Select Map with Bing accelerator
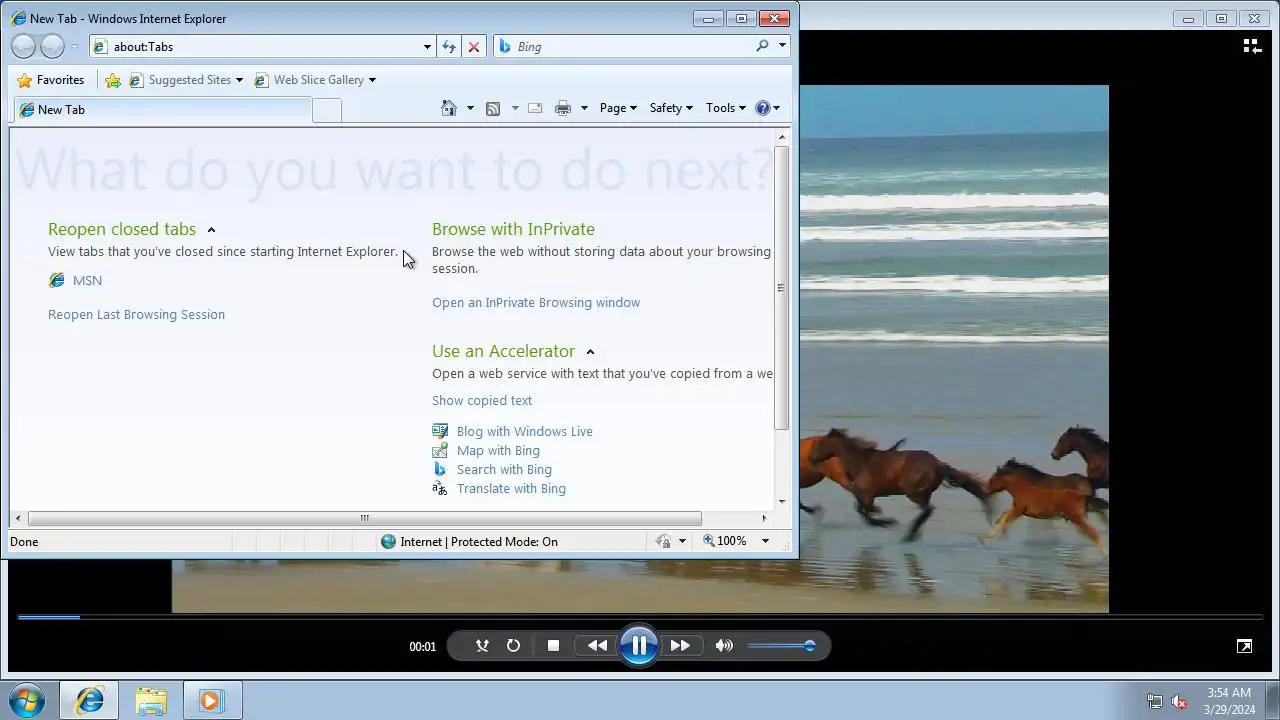 point(498,450)
